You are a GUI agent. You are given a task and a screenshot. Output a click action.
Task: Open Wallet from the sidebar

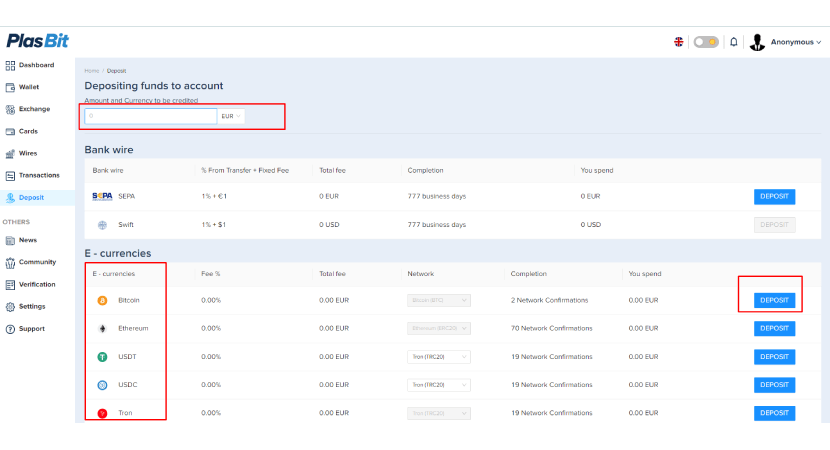(29, 87)
